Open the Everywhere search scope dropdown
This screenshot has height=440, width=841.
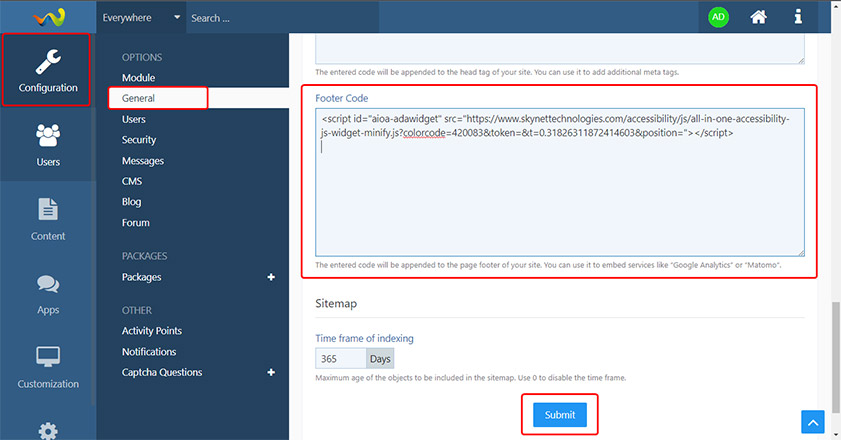(x=141, y=18)
